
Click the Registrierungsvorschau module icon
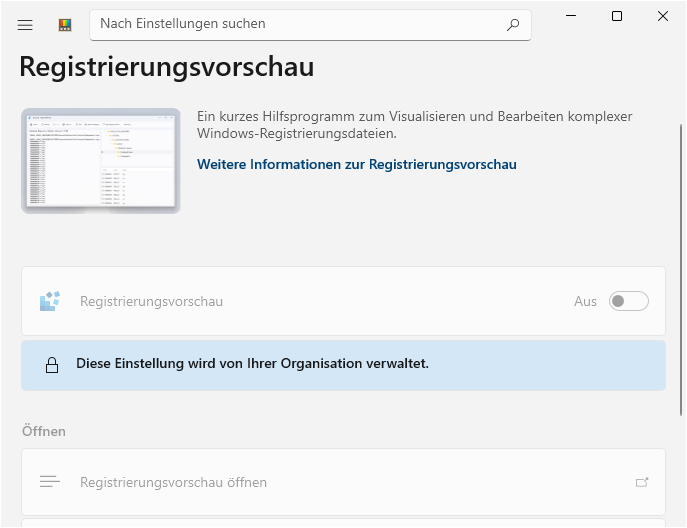point(50,301)
